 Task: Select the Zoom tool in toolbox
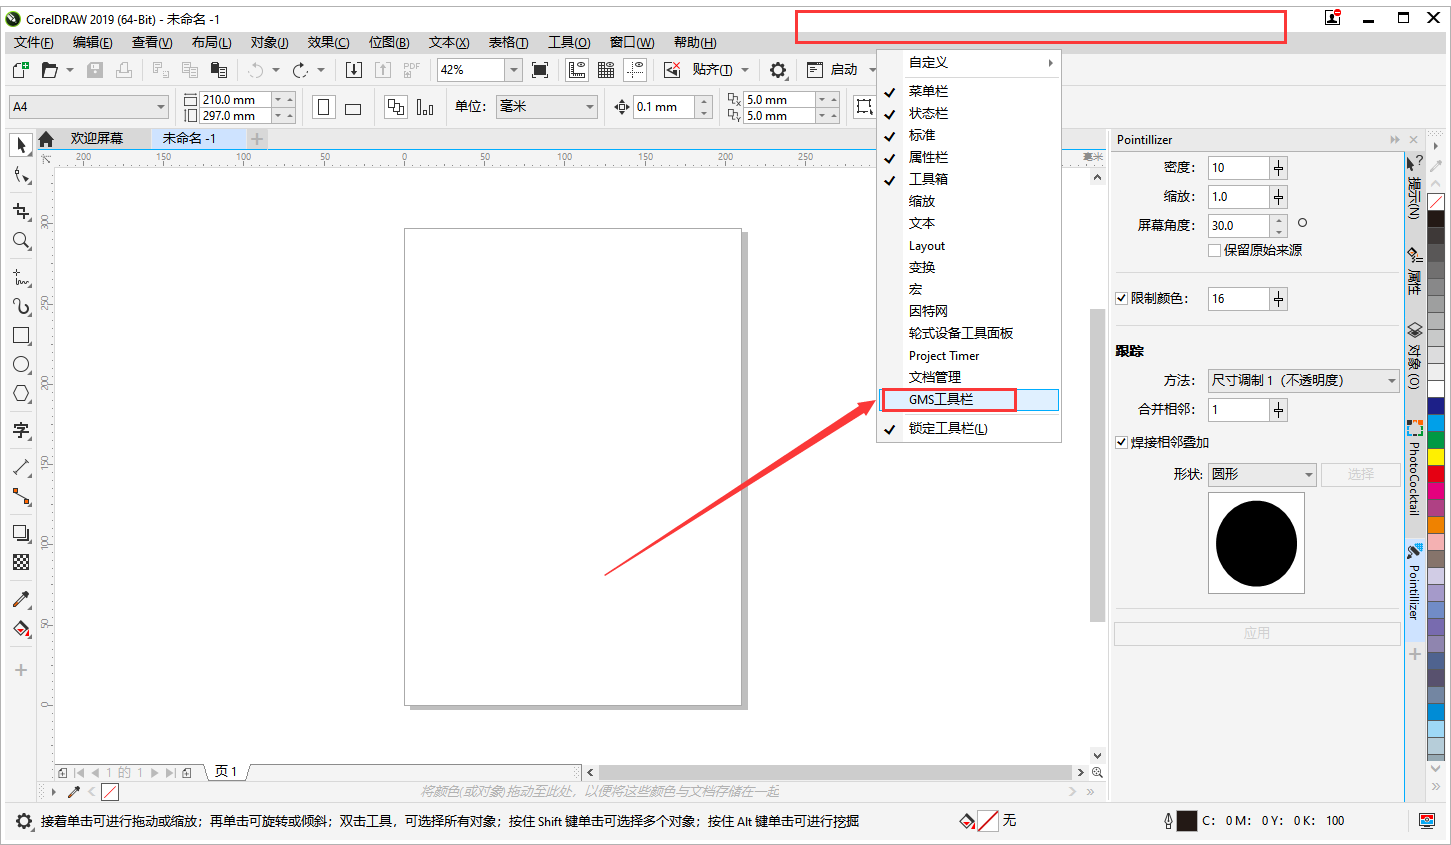click(21, 241)
